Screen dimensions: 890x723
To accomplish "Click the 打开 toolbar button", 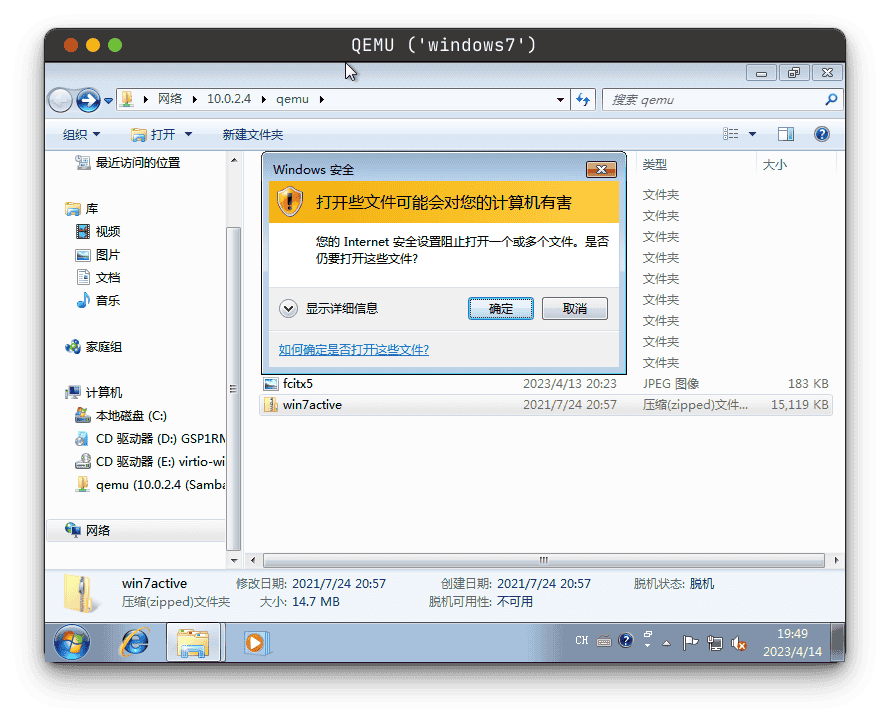I will pyautogui.click(x=153, y=134).
